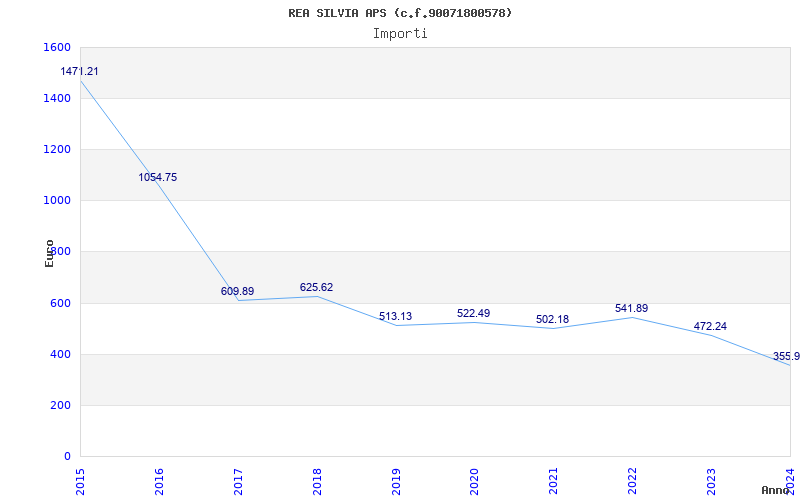Screen dimensions: 800x500
Task: Select the 1054.75 data point label
Action: click(158, 177)
